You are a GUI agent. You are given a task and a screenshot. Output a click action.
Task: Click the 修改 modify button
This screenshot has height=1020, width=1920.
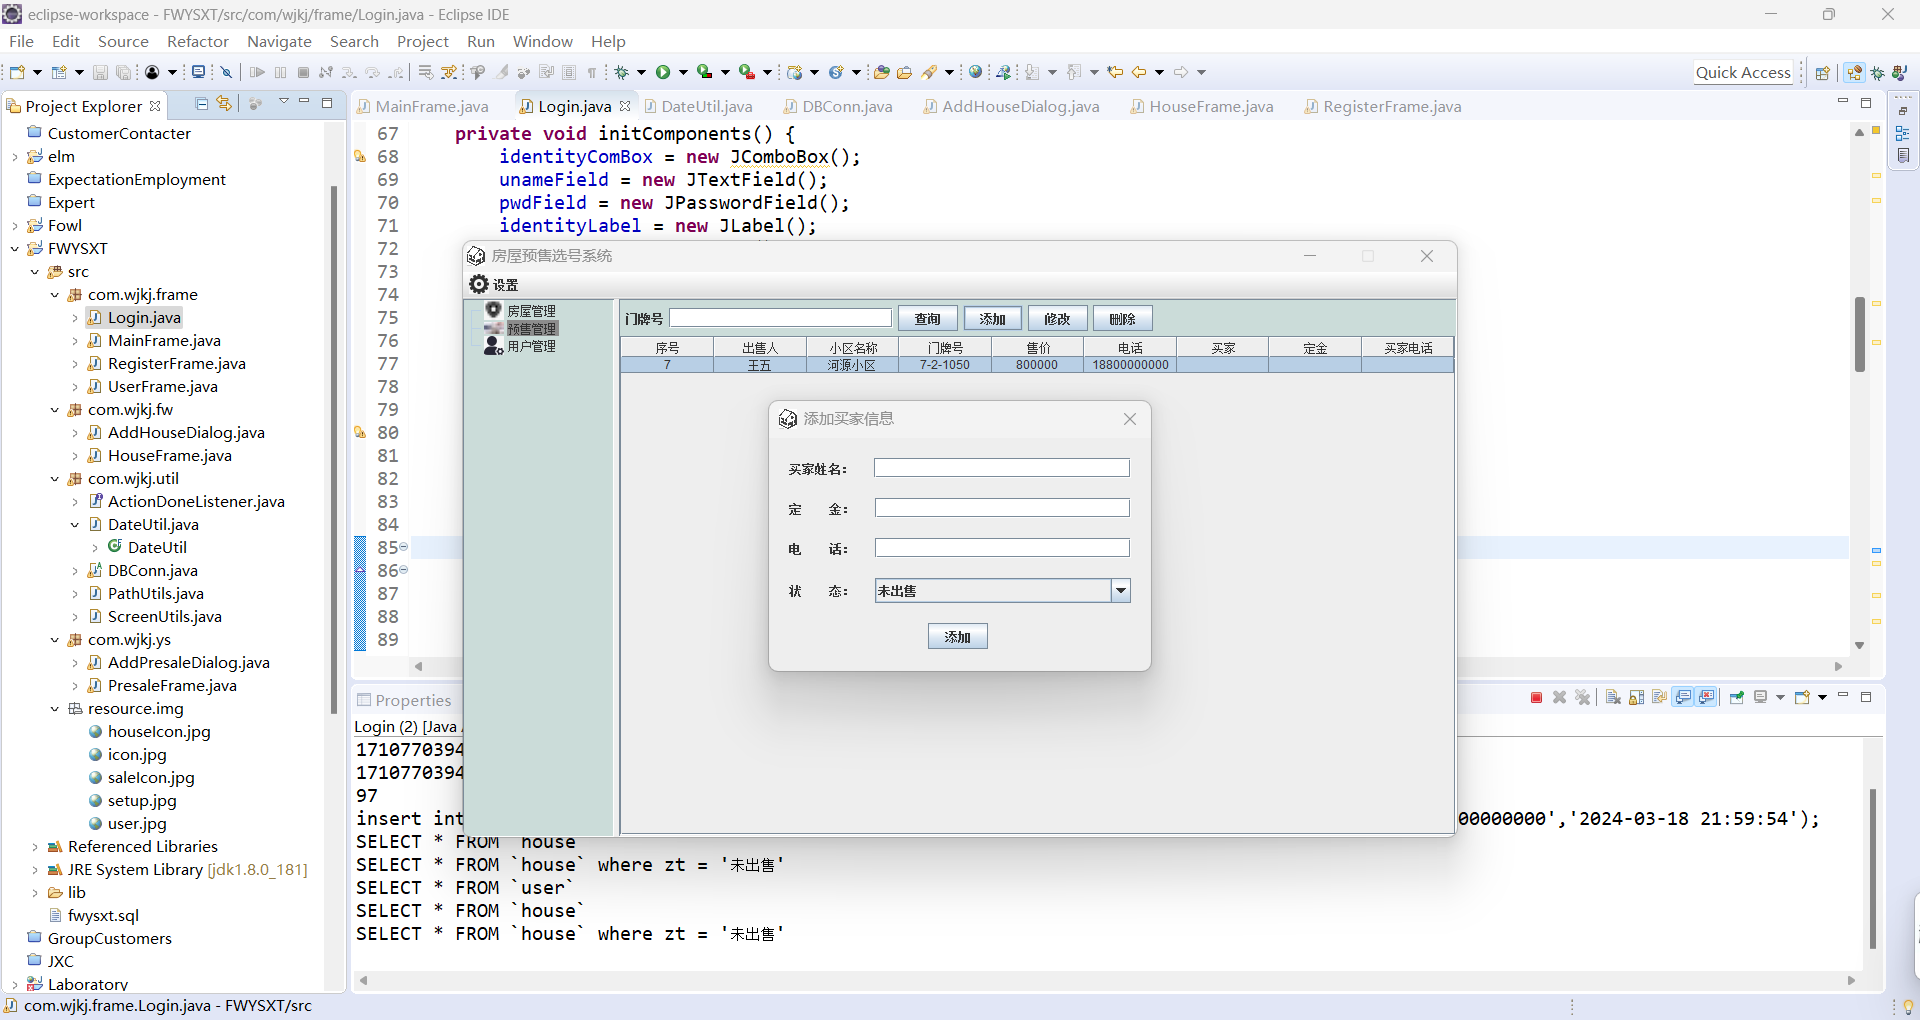pyautogui.click(x=1058, y=318)
